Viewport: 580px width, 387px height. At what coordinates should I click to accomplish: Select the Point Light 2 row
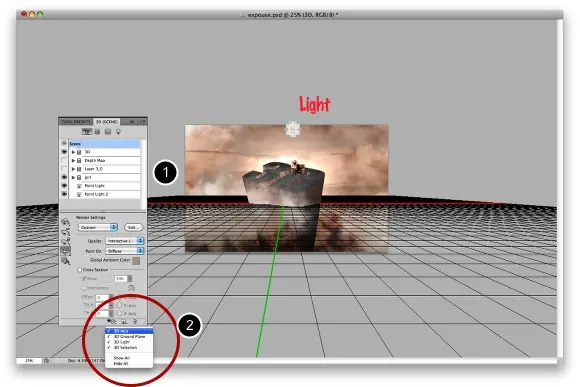[105, 194]
